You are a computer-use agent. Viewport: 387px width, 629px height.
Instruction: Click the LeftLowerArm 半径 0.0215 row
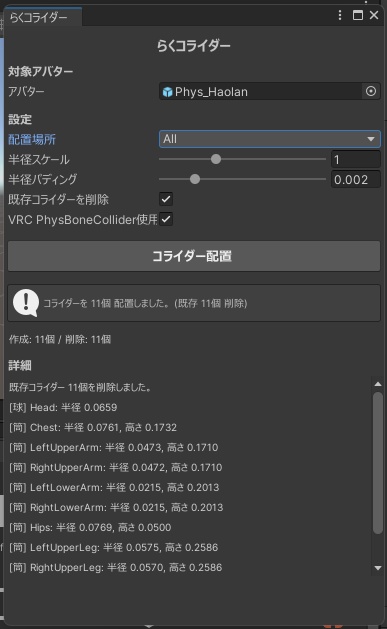point(114,487)
